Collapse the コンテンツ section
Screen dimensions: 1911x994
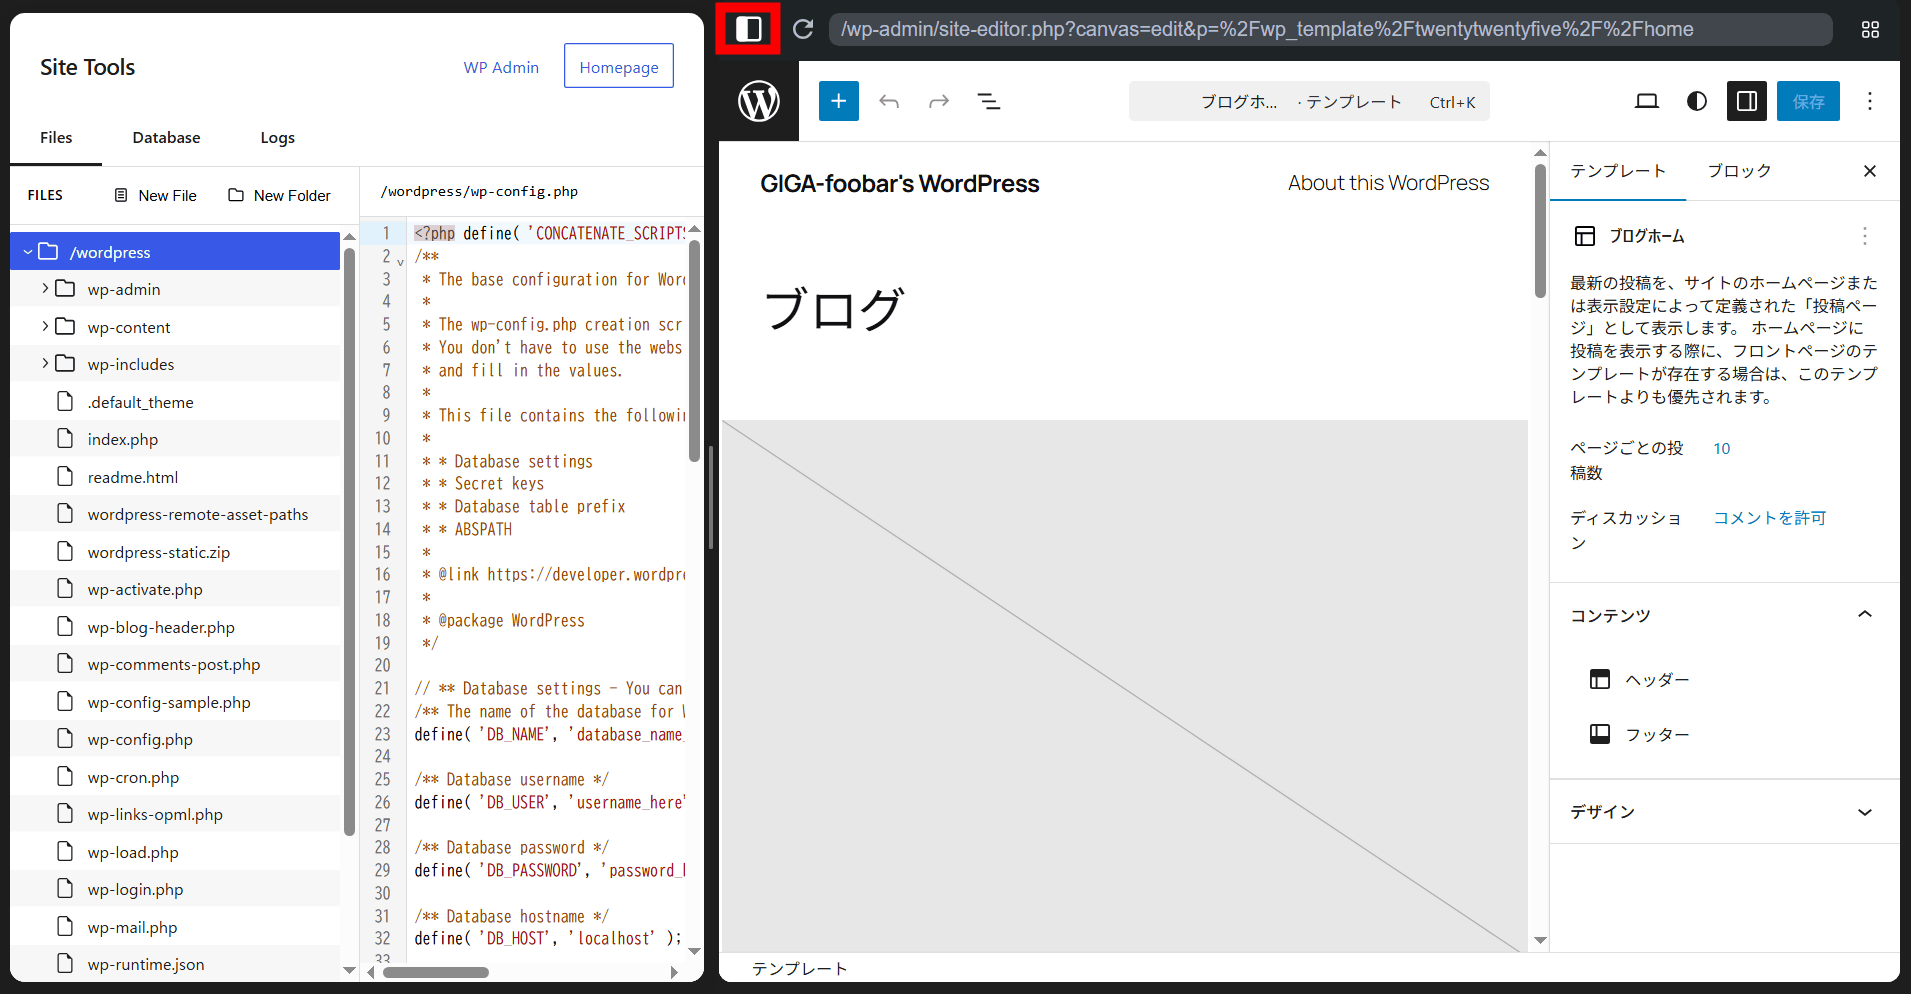[1864, 615]
